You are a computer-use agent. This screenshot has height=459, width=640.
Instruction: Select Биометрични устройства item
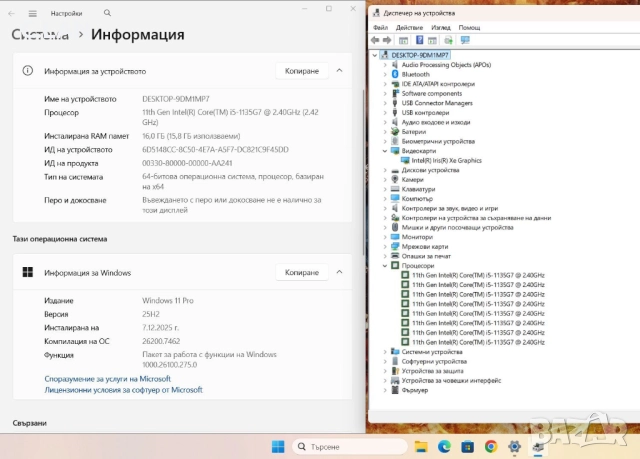[438, 142]
